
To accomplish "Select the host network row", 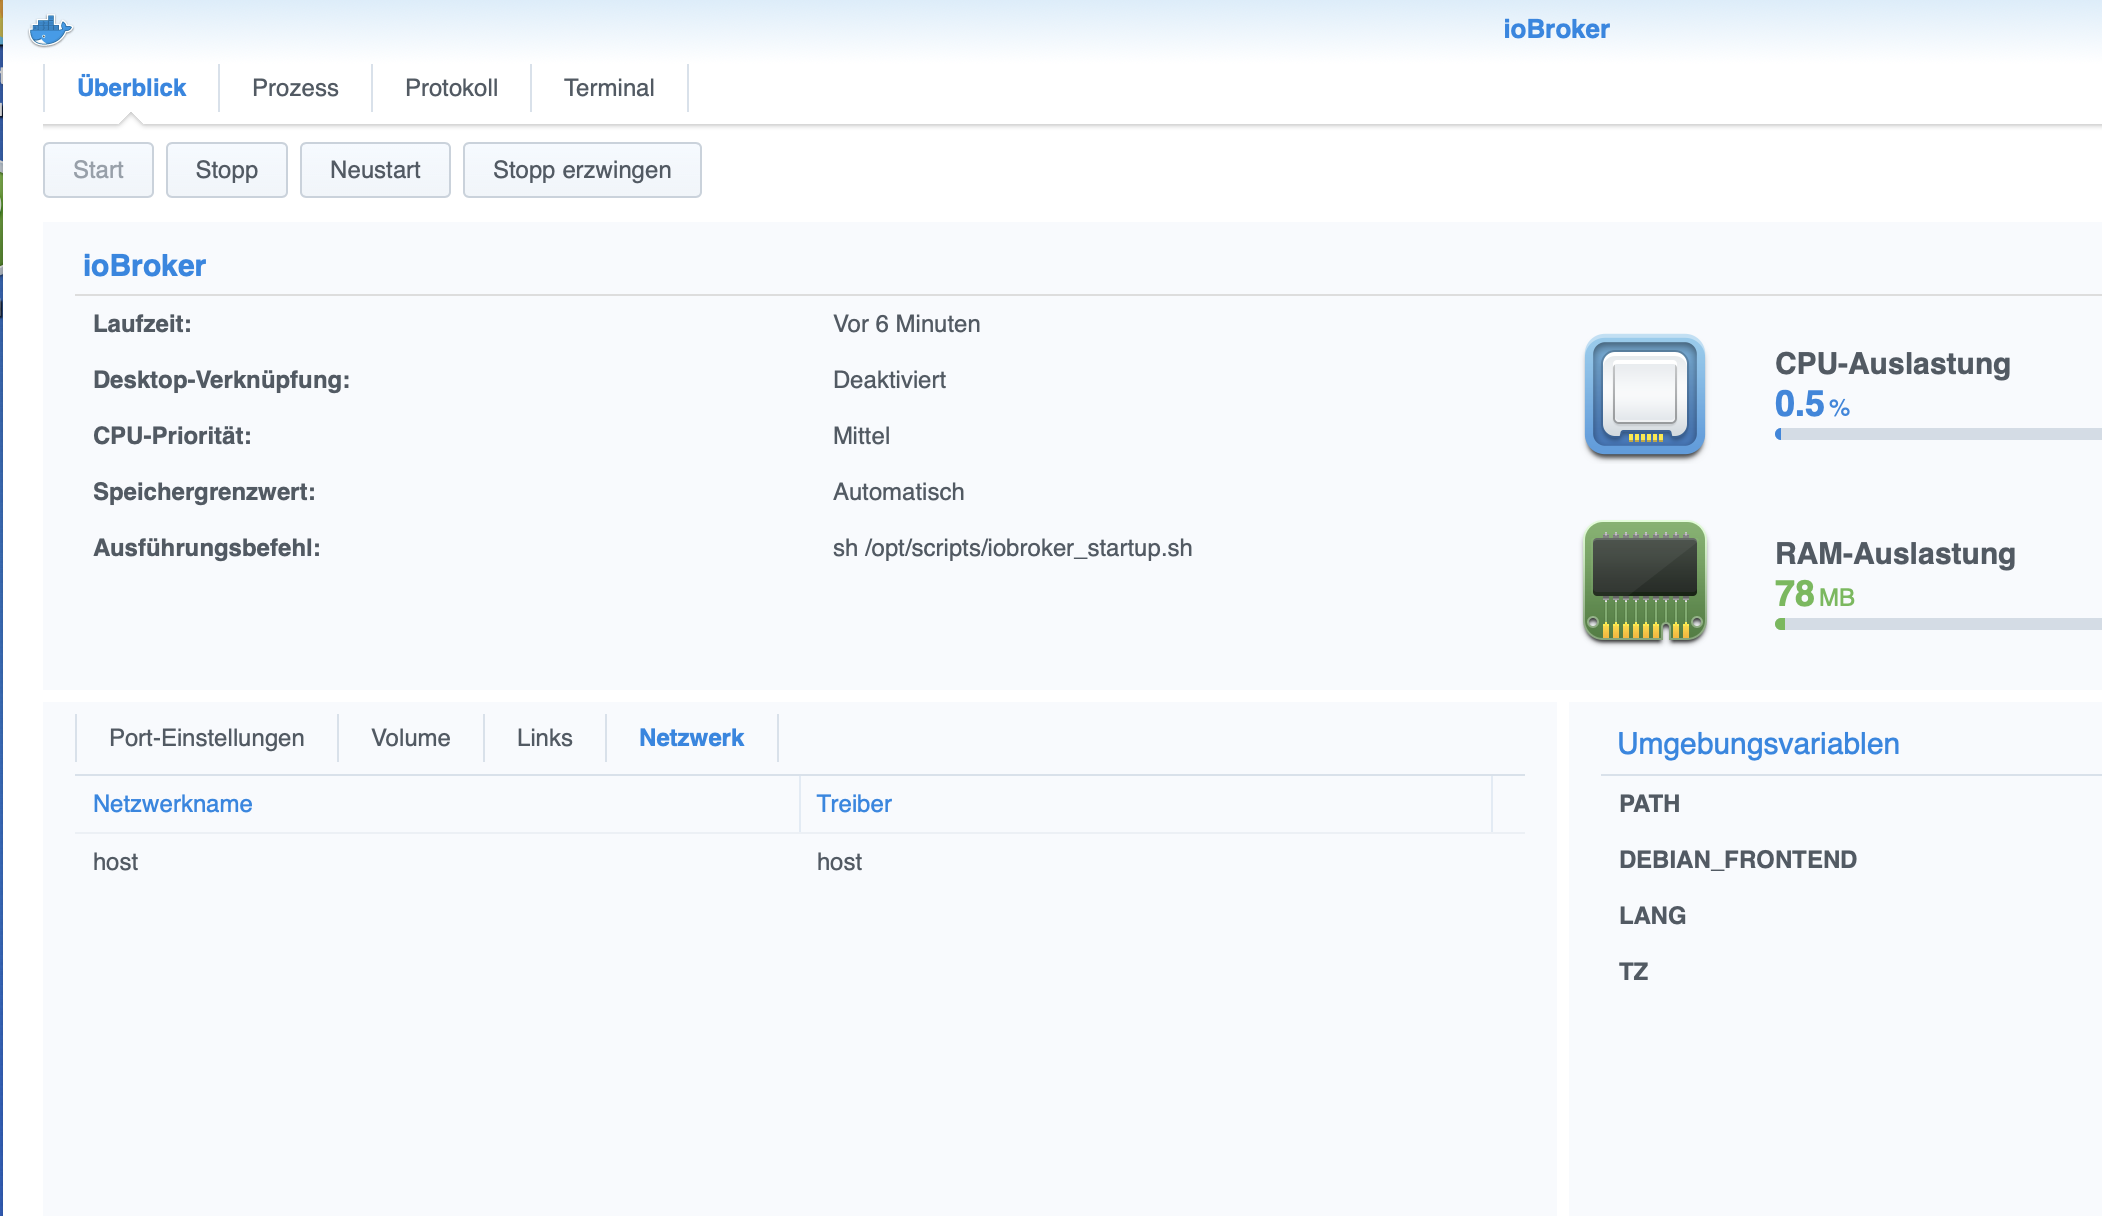I will point(116,862).
